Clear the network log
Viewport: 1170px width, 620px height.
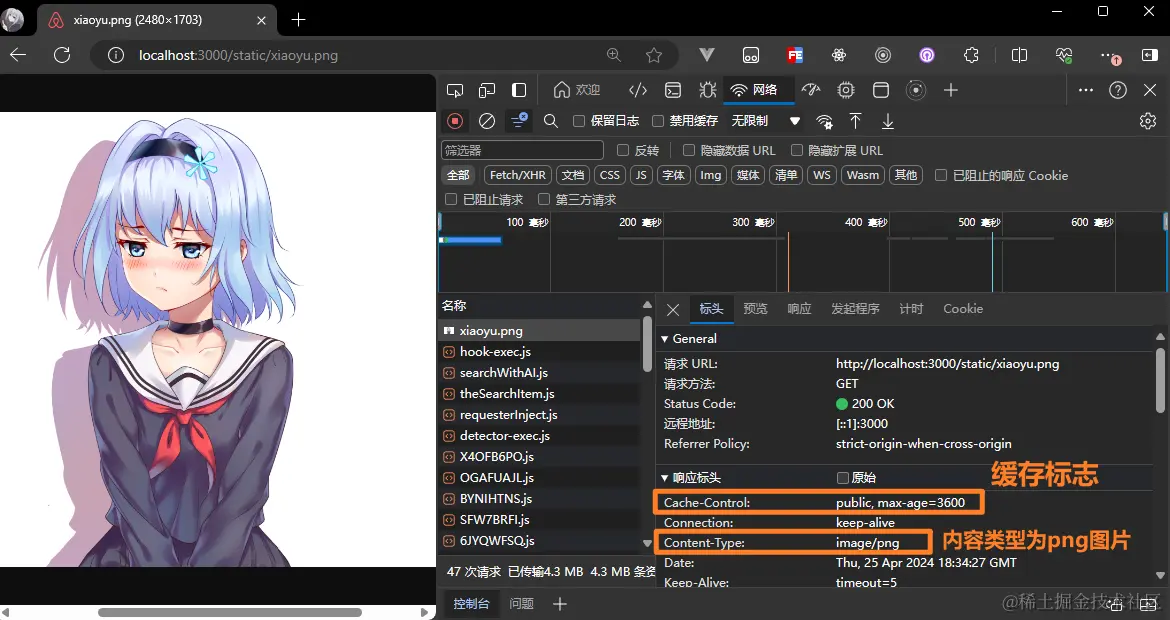tap(487, 121)
